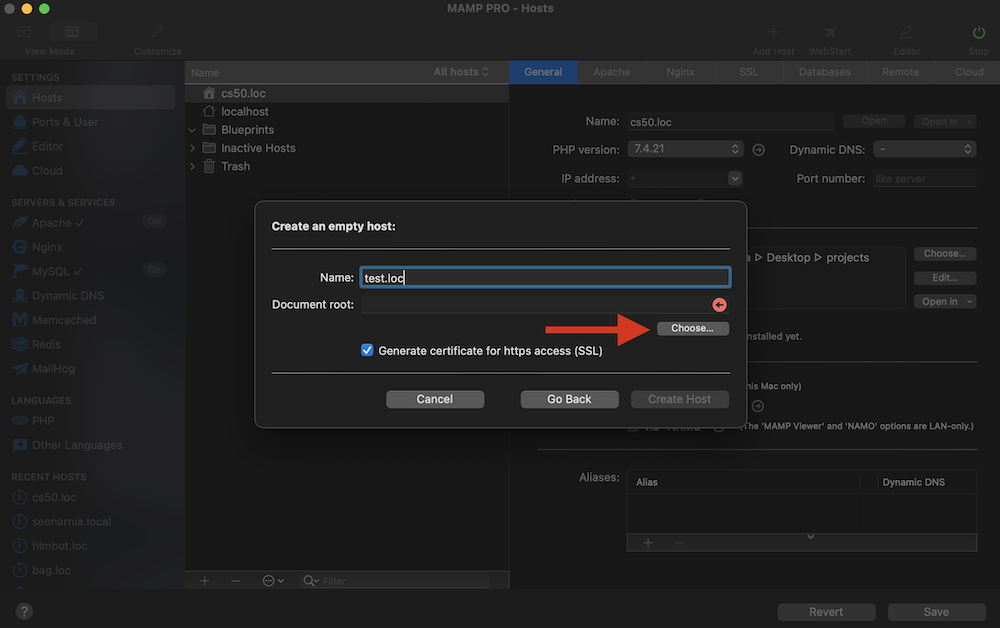The width and height of the screenshot is (1000, 628).
Task: Click the Add Host toolbar icon
Action: coord(774,33)
